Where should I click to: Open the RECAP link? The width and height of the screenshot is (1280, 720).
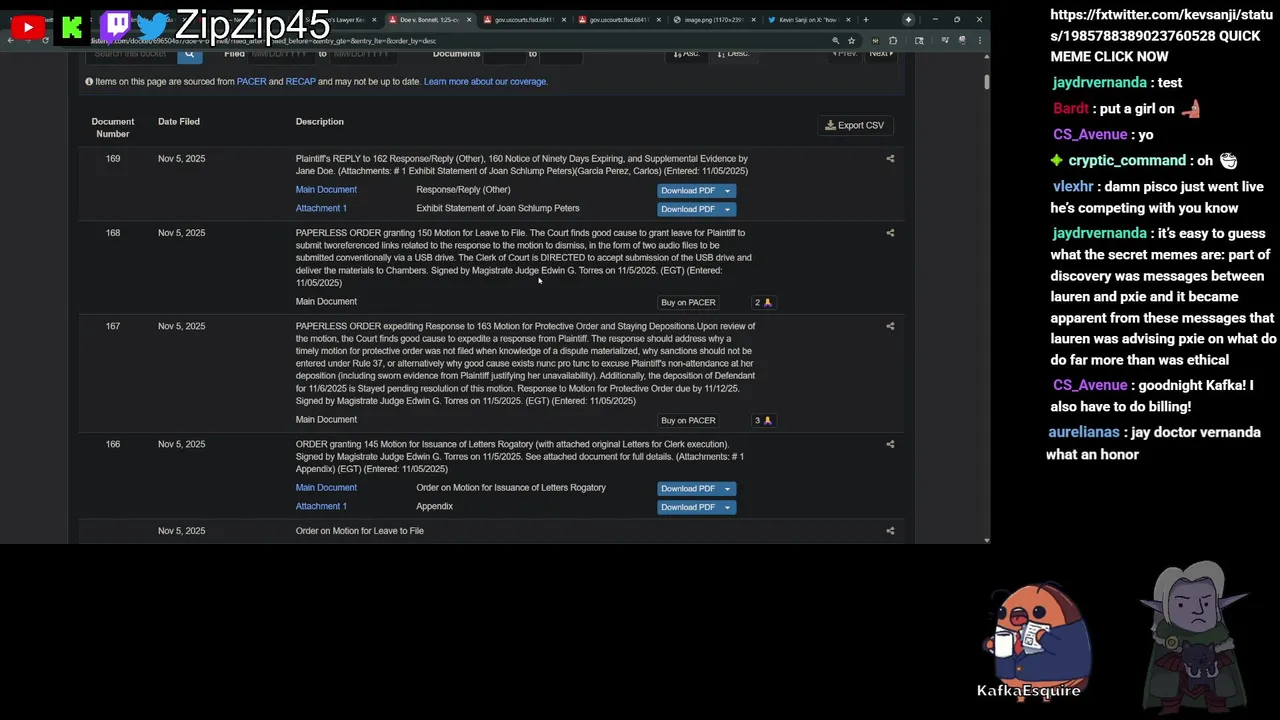300,81
